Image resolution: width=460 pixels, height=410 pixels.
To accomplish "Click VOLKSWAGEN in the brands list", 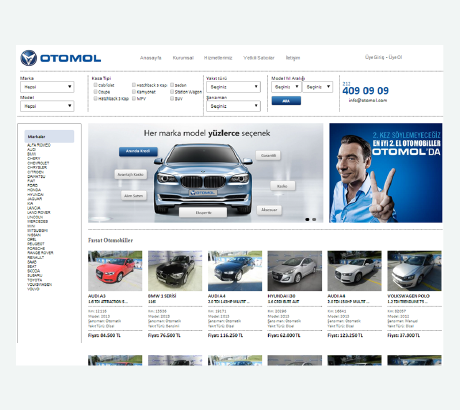I will (40, 285).
